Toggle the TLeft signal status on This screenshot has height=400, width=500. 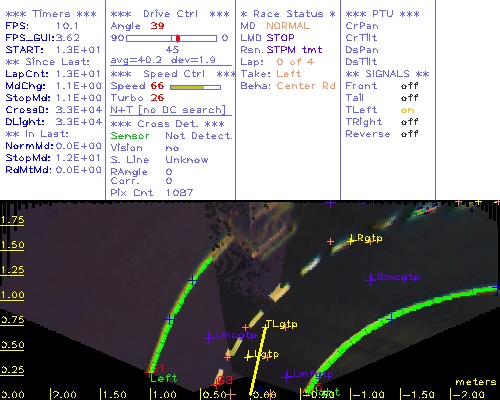pos(407,110)
